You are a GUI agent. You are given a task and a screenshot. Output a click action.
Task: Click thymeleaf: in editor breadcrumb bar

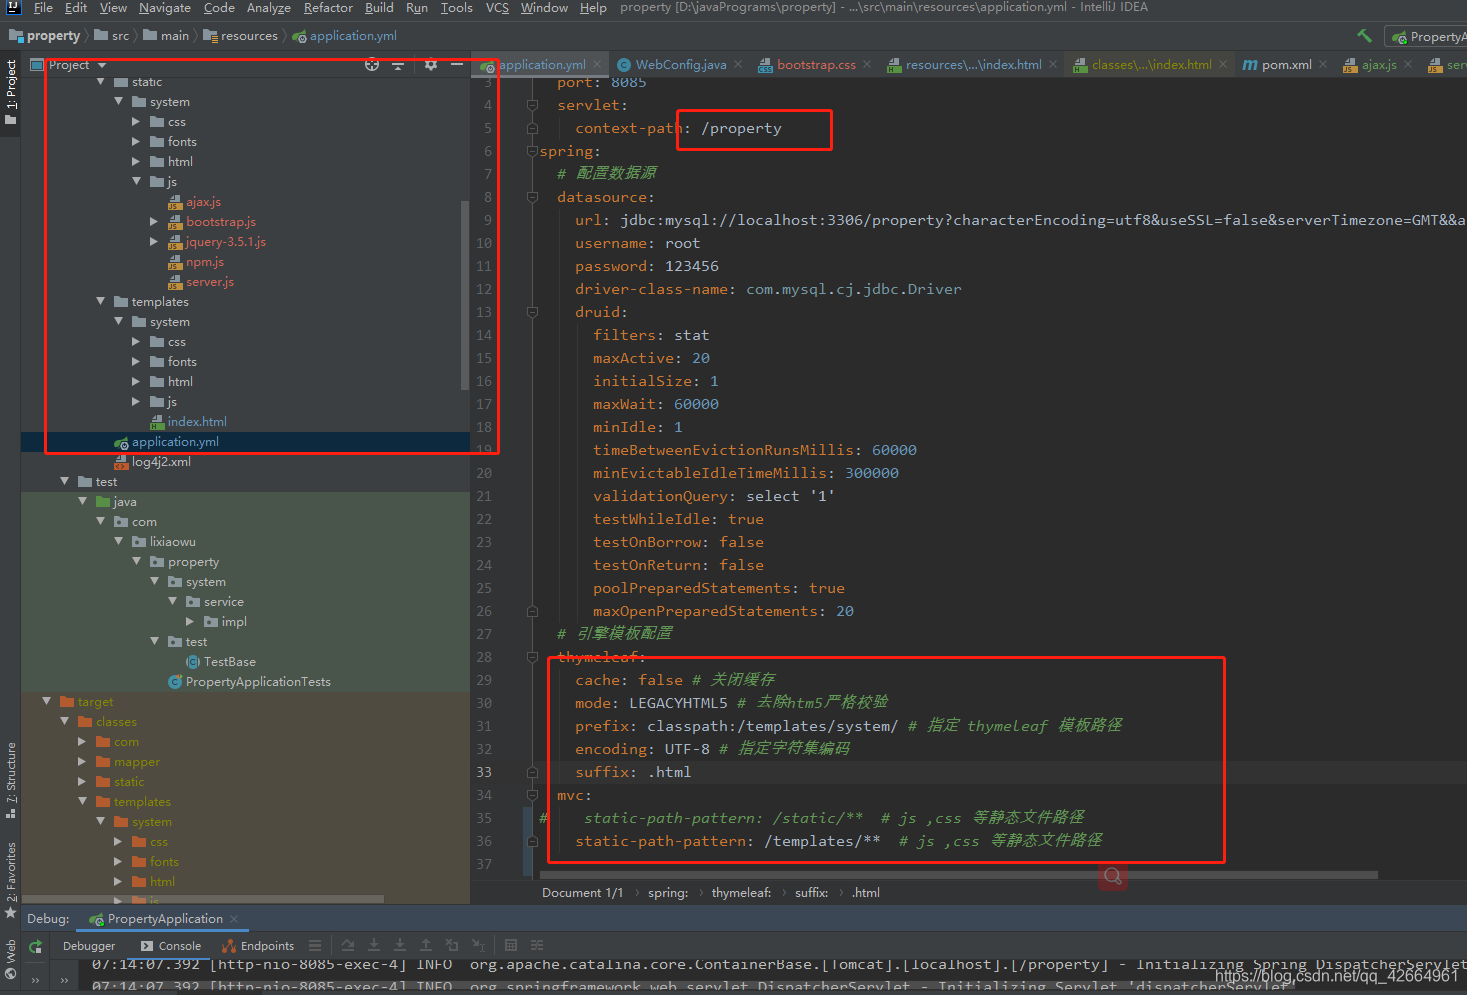click(x=741, y=893)
